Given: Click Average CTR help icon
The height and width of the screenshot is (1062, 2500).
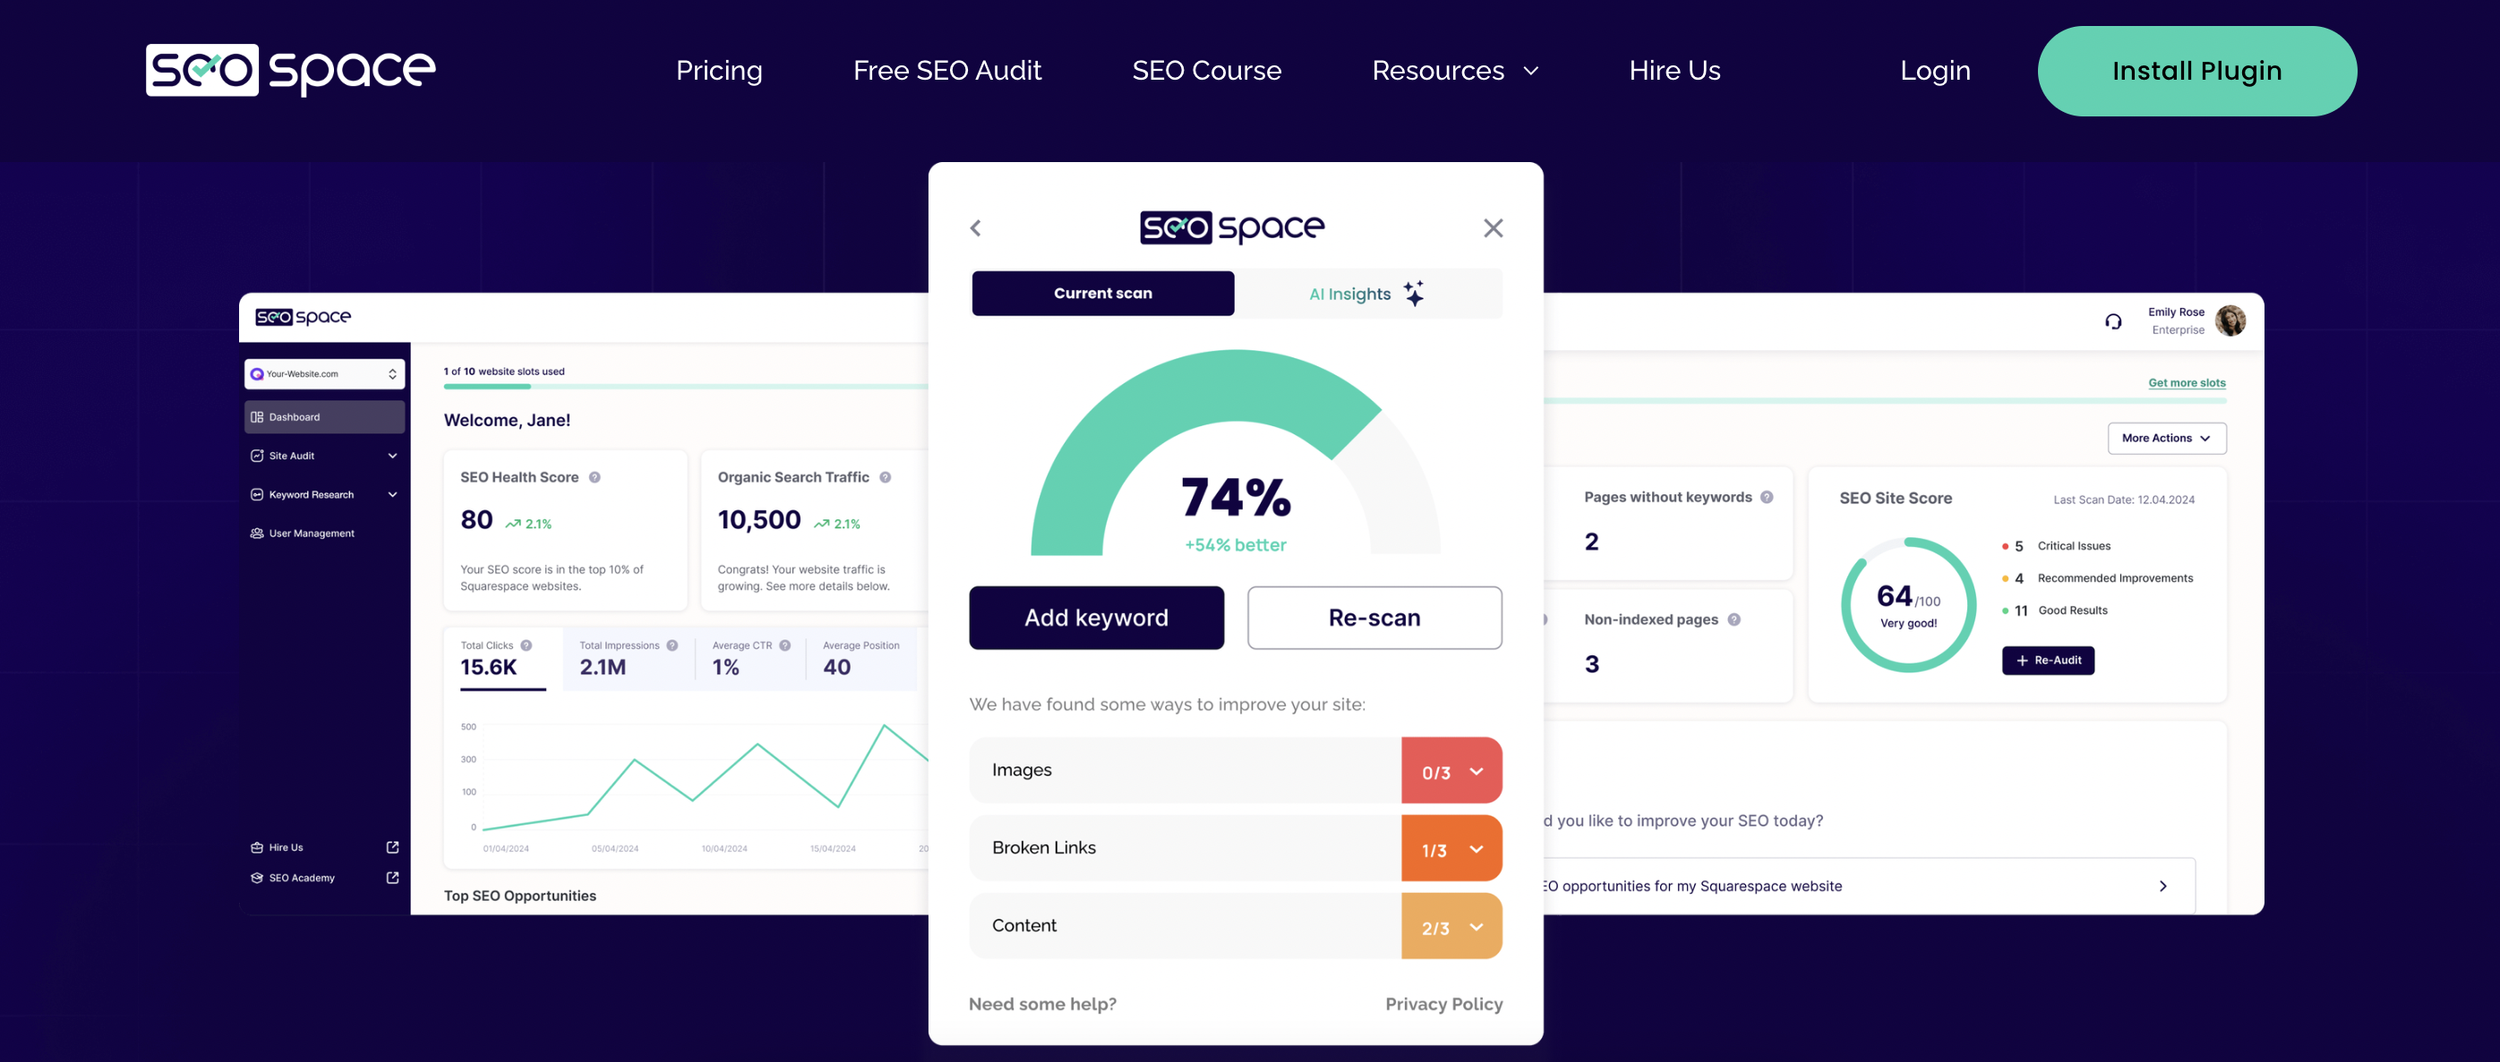Looking at the screenshot, I should tap(785, 646).
